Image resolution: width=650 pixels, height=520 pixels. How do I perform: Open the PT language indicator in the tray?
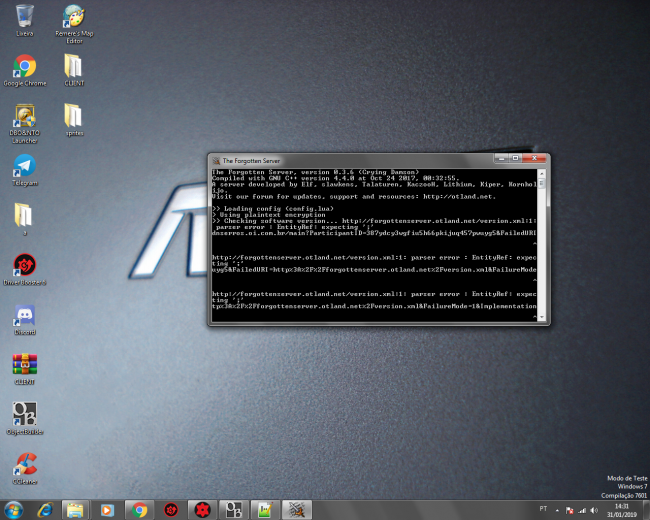pos(543,509)
